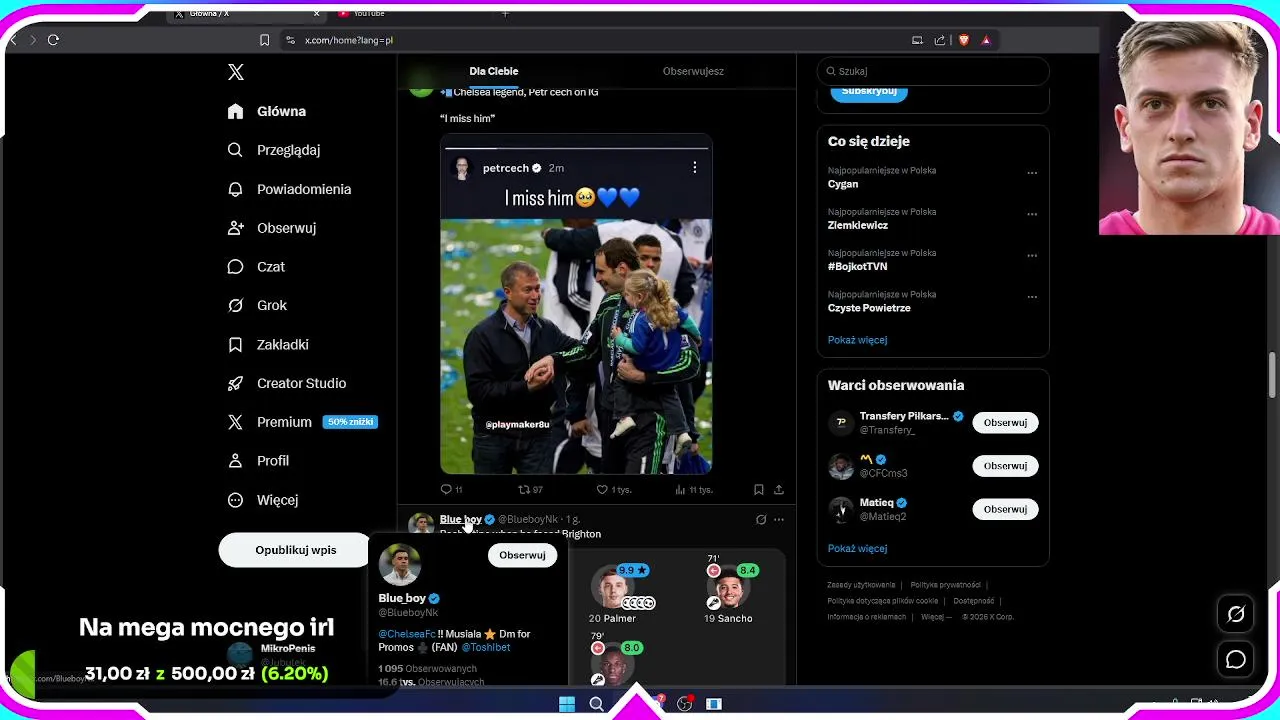Follow @CFCms3 with Obserwuj button
This screenshot has height=720, width=1280.
coord(1005,466)
